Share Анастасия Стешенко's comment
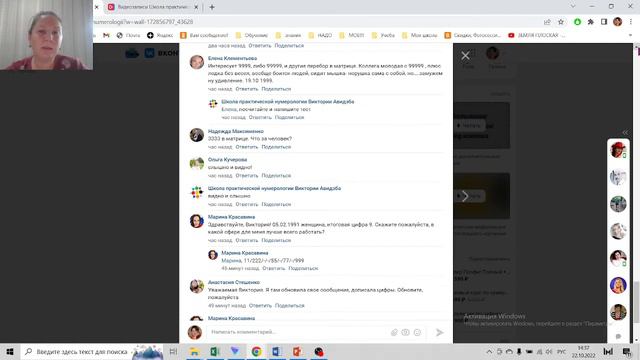640x360 pixels. click(x=290, y=306)
